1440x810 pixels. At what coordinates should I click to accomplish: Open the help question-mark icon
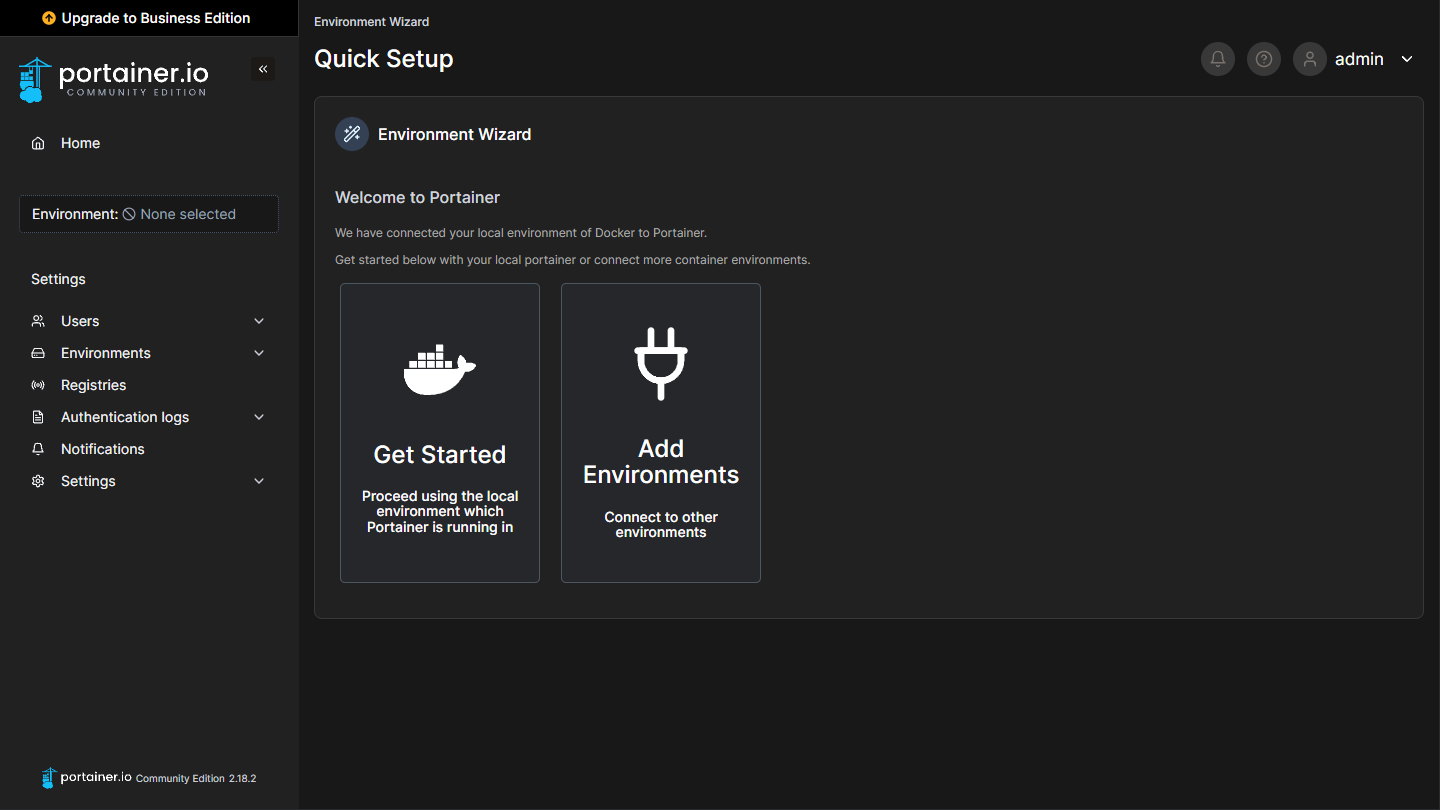pos(1264,59)
